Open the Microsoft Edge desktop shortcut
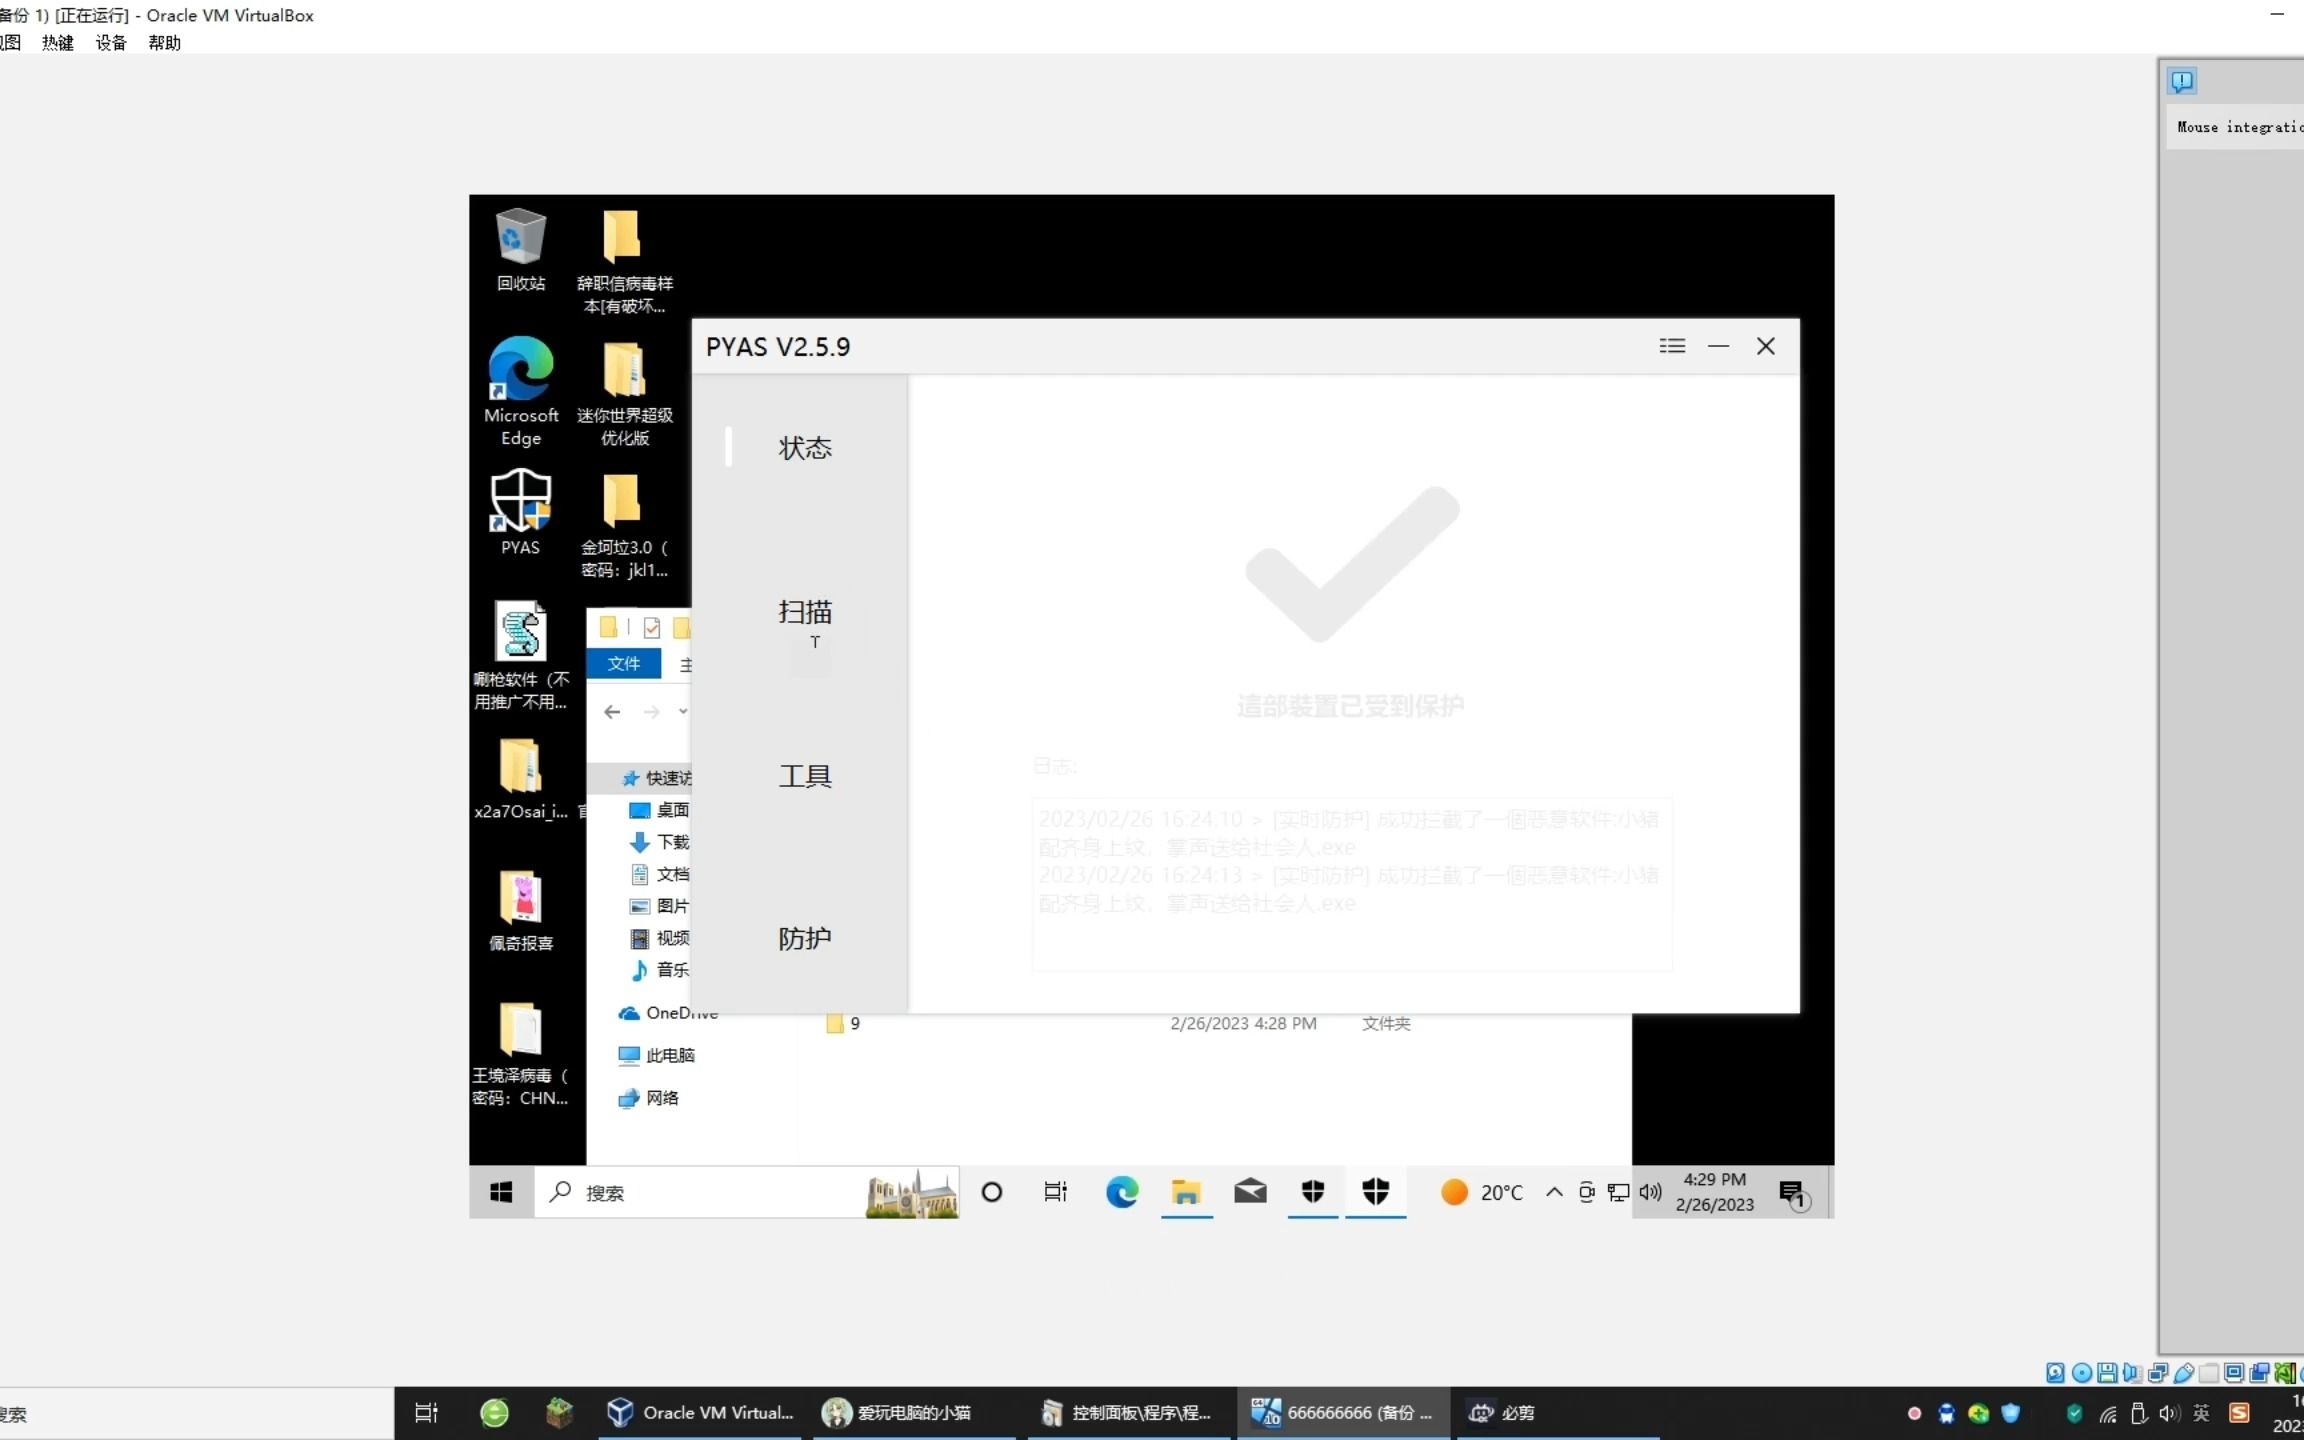 (520, 392)
